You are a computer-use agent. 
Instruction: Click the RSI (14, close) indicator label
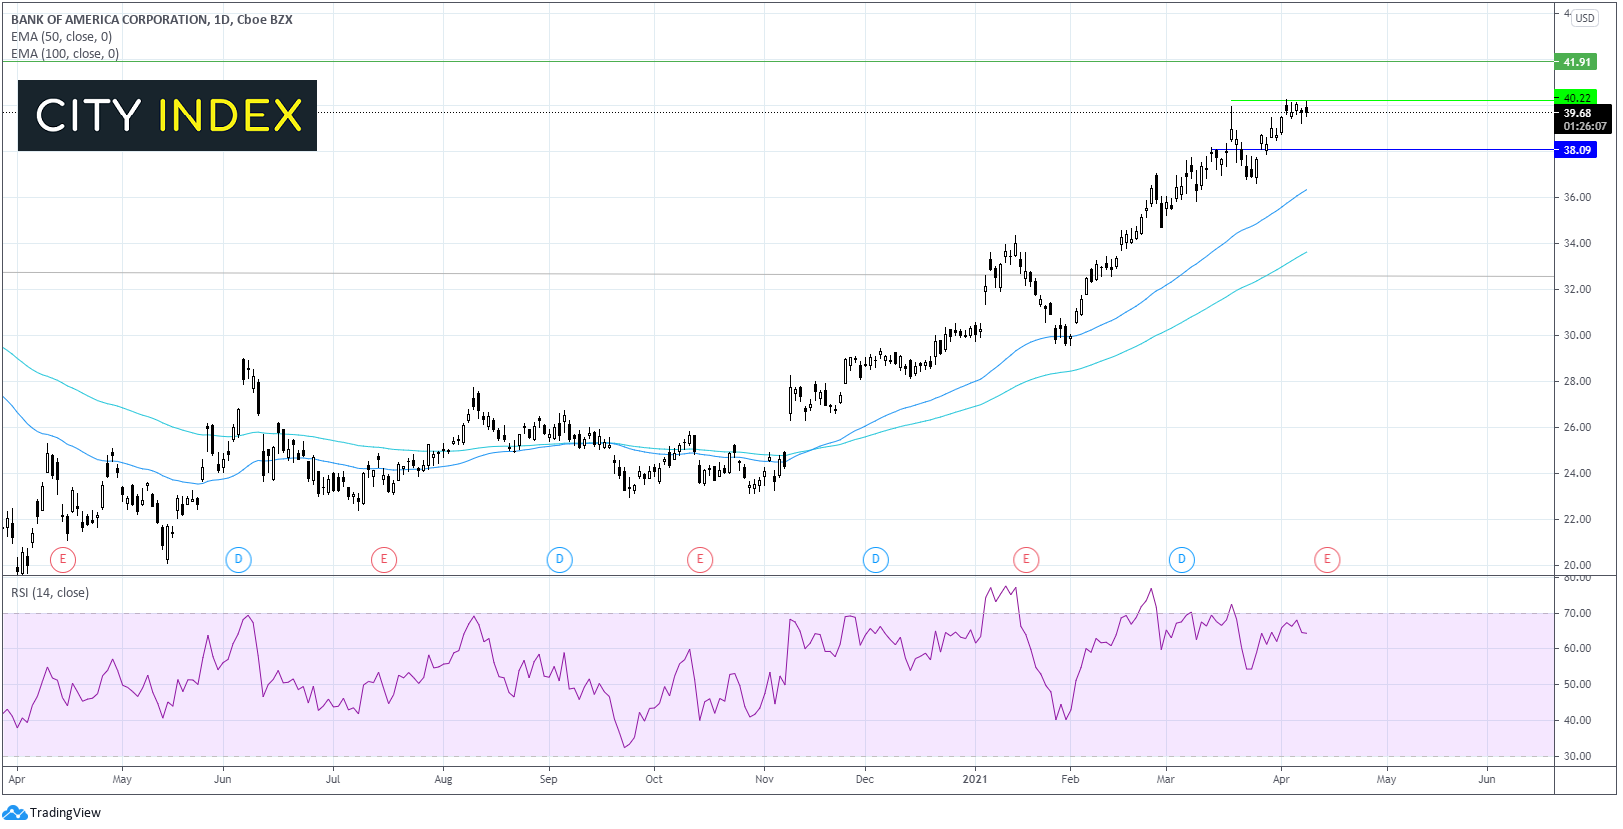coord(50,593)
